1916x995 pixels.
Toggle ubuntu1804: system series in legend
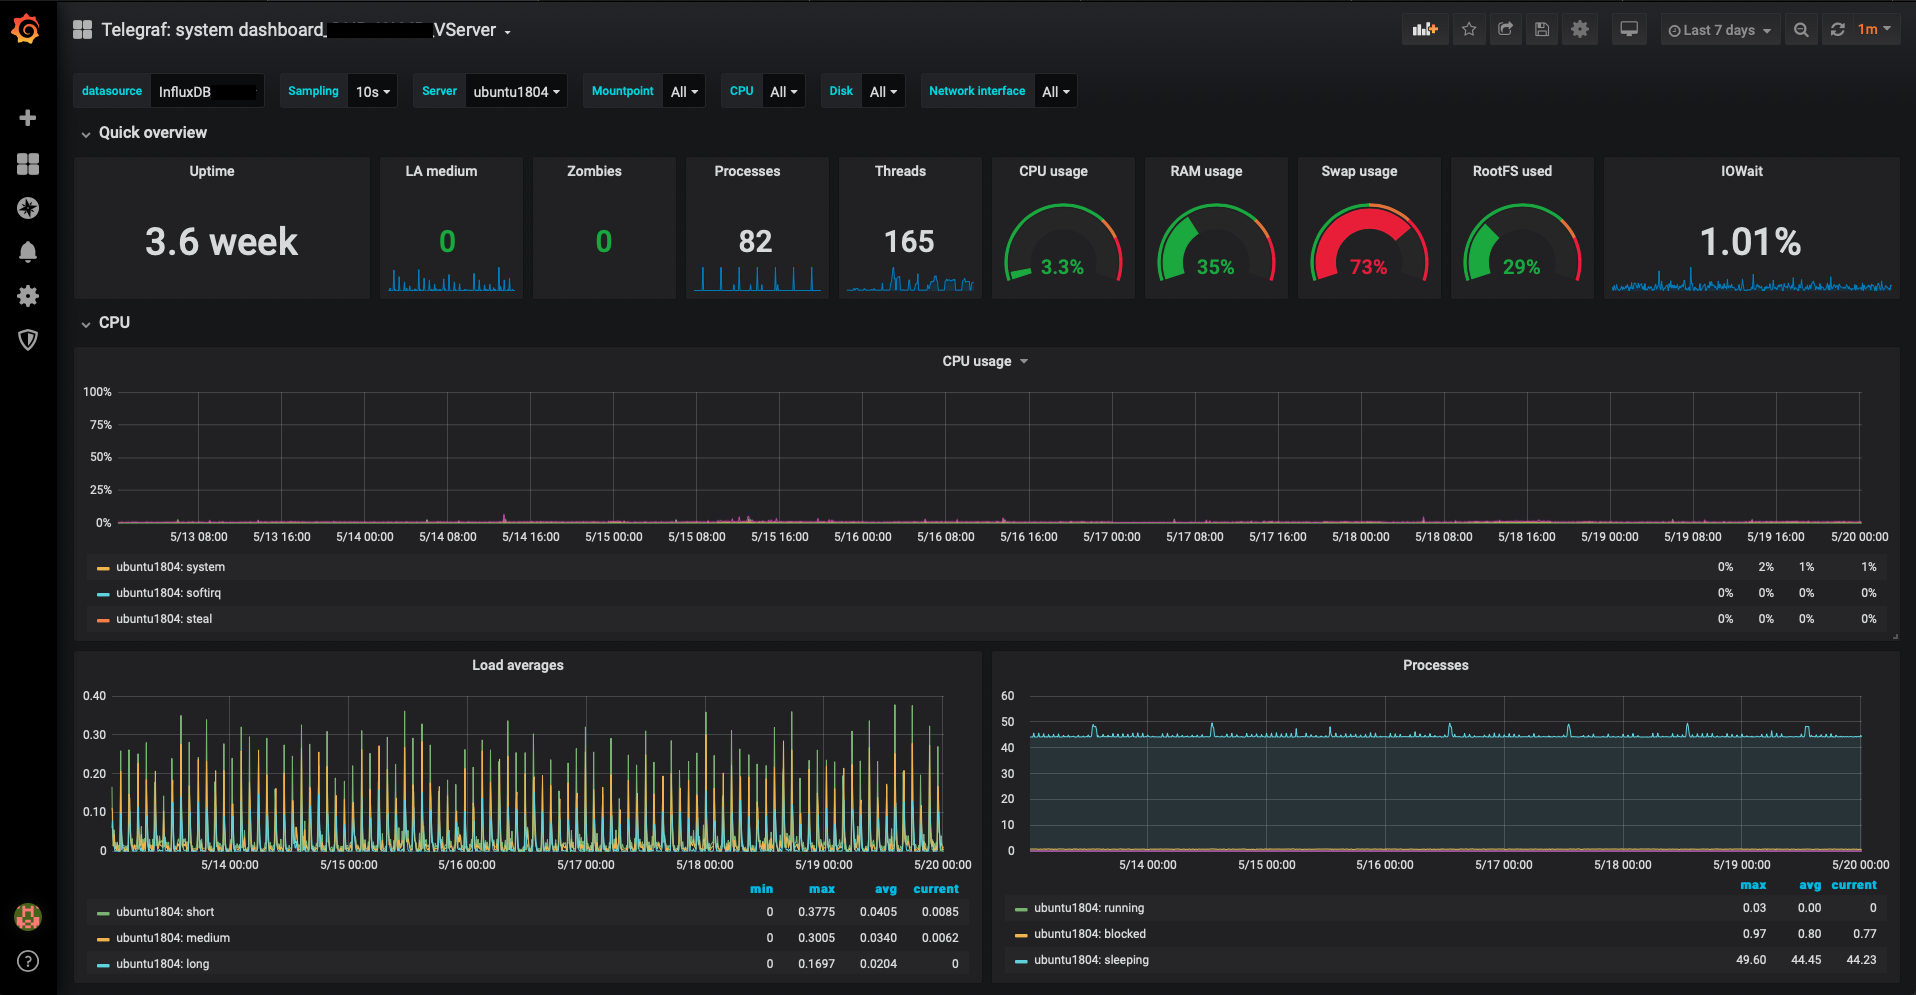(x=170, y=567)
